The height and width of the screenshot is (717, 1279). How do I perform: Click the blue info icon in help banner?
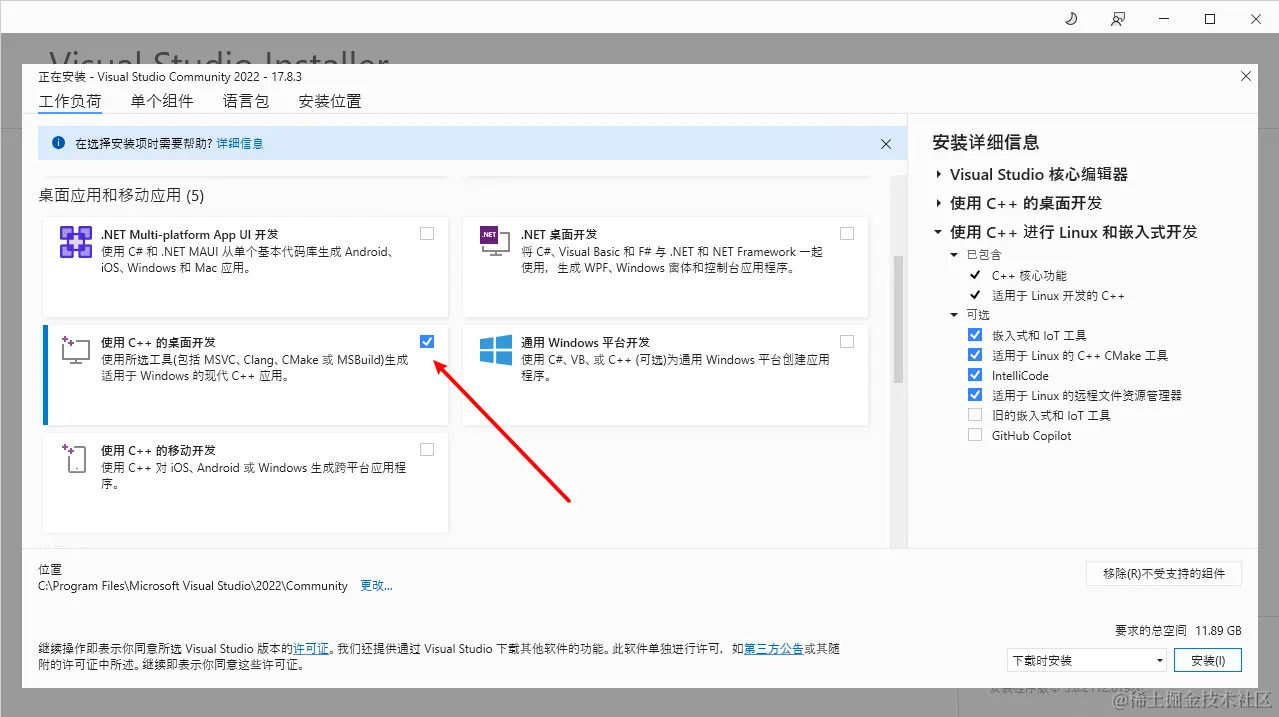tap(58, 143)
